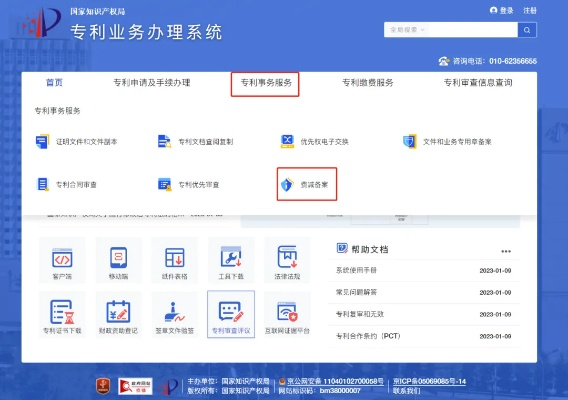This screenshot has width=568, height=400.
Task: Open the 互联网证据平台 icon
Action: tap(287, 312)
